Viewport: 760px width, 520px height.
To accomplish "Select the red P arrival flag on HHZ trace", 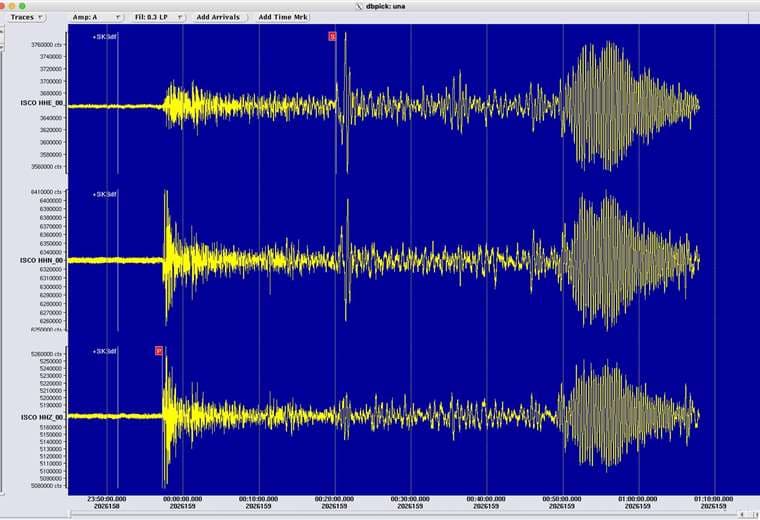I will [x=159, y=350].
